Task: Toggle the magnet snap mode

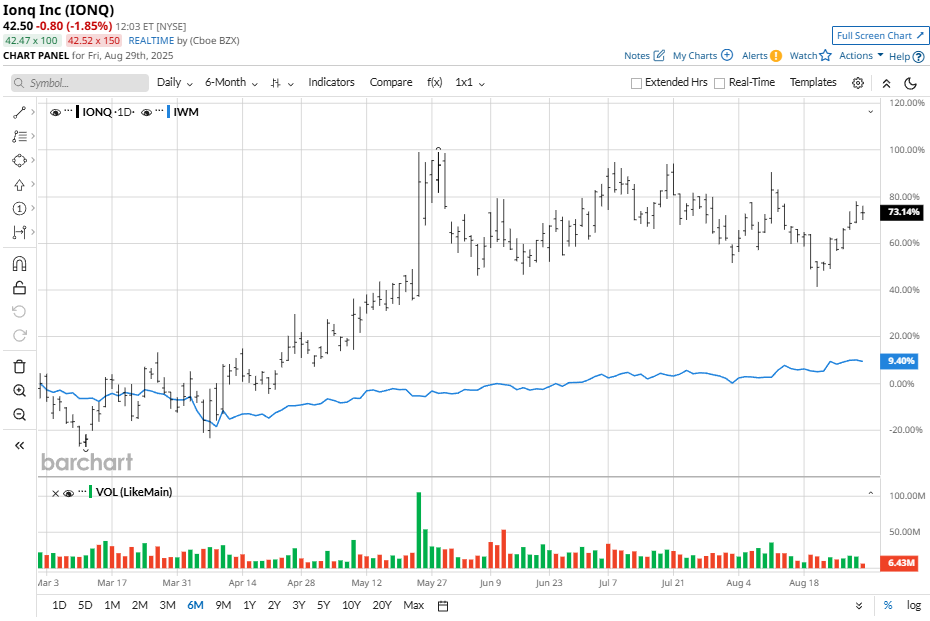Action: pos(19,264)
